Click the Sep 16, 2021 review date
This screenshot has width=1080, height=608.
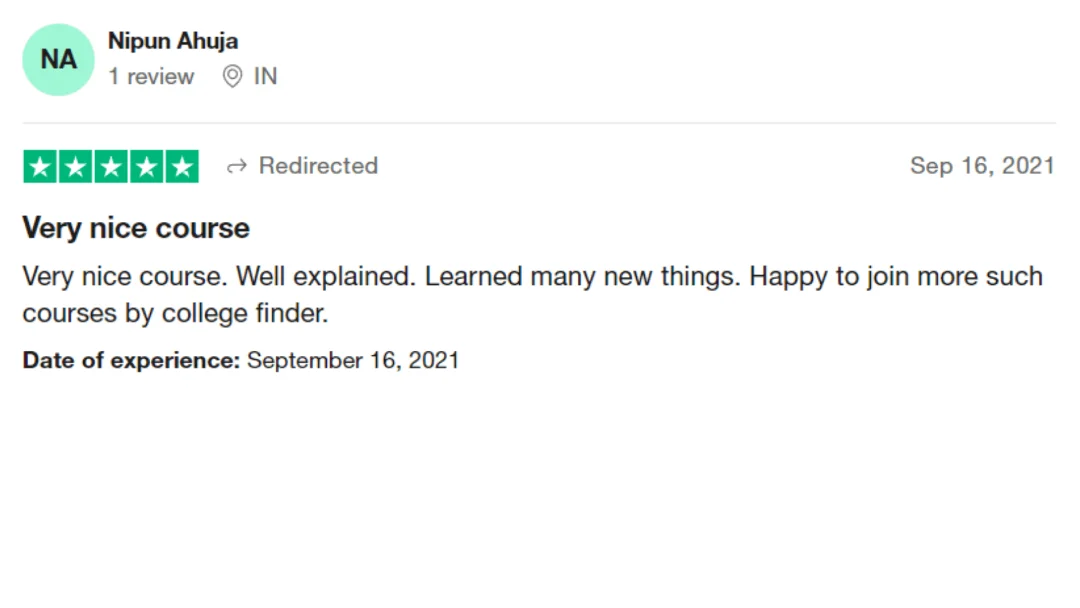(982, 166)
